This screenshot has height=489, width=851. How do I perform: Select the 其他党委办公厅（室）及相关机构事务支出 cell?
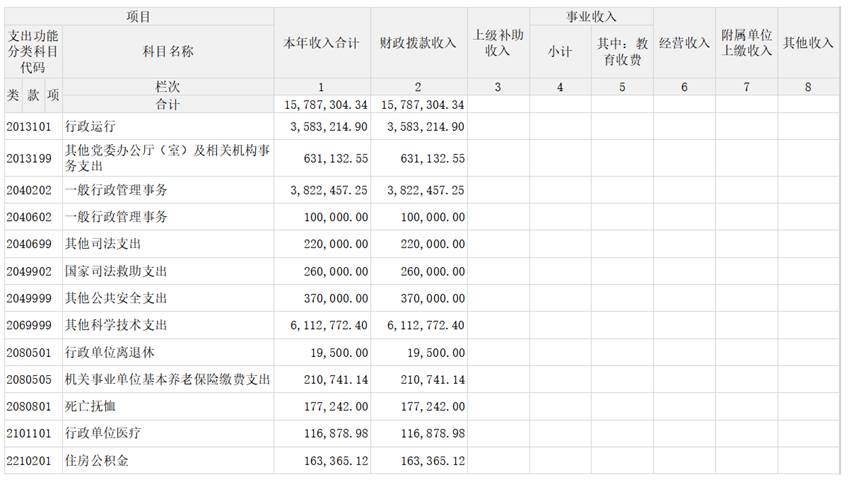click(166, 159)
